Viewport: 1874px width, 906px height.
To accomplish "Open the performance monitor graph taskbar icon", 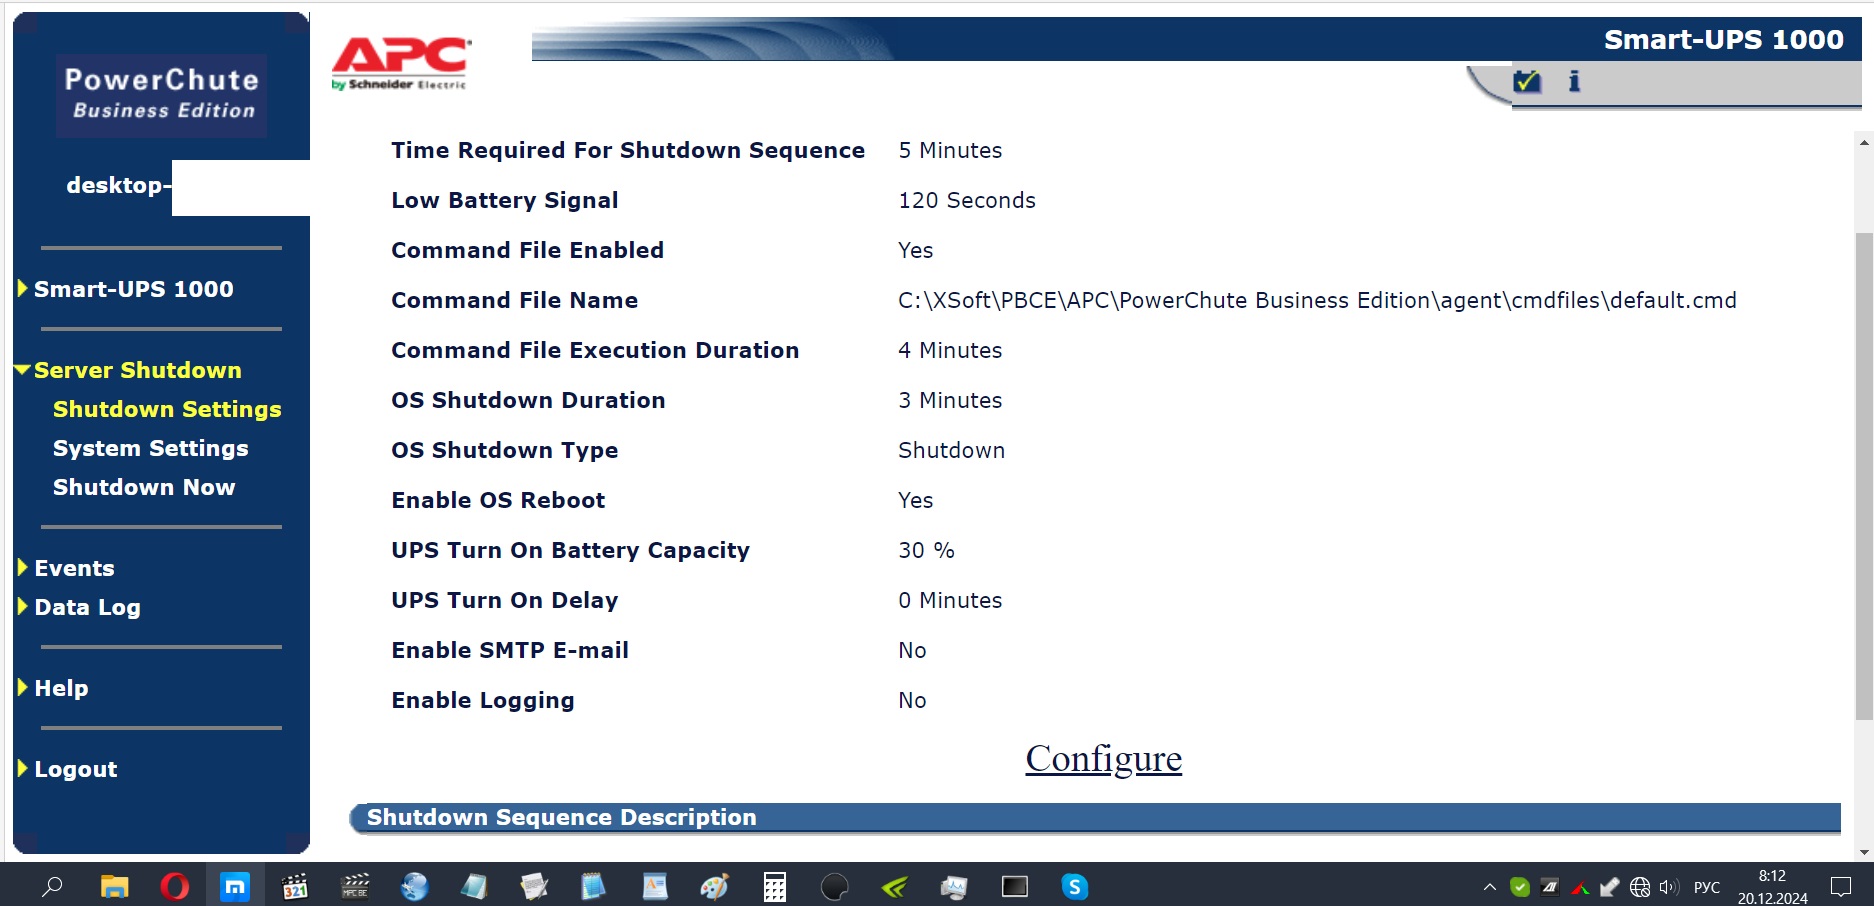I will pos(954,886).
